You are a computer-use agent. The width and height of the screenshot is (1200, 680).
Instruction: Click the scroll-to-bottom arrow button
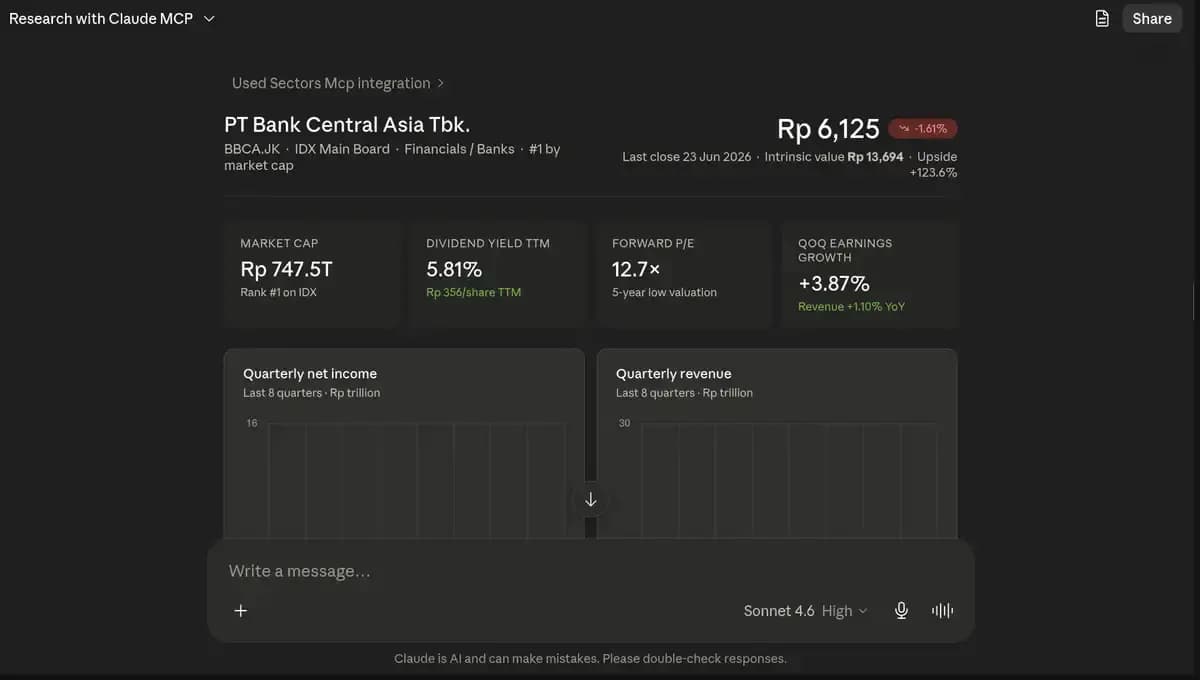(x=590, y=499)
